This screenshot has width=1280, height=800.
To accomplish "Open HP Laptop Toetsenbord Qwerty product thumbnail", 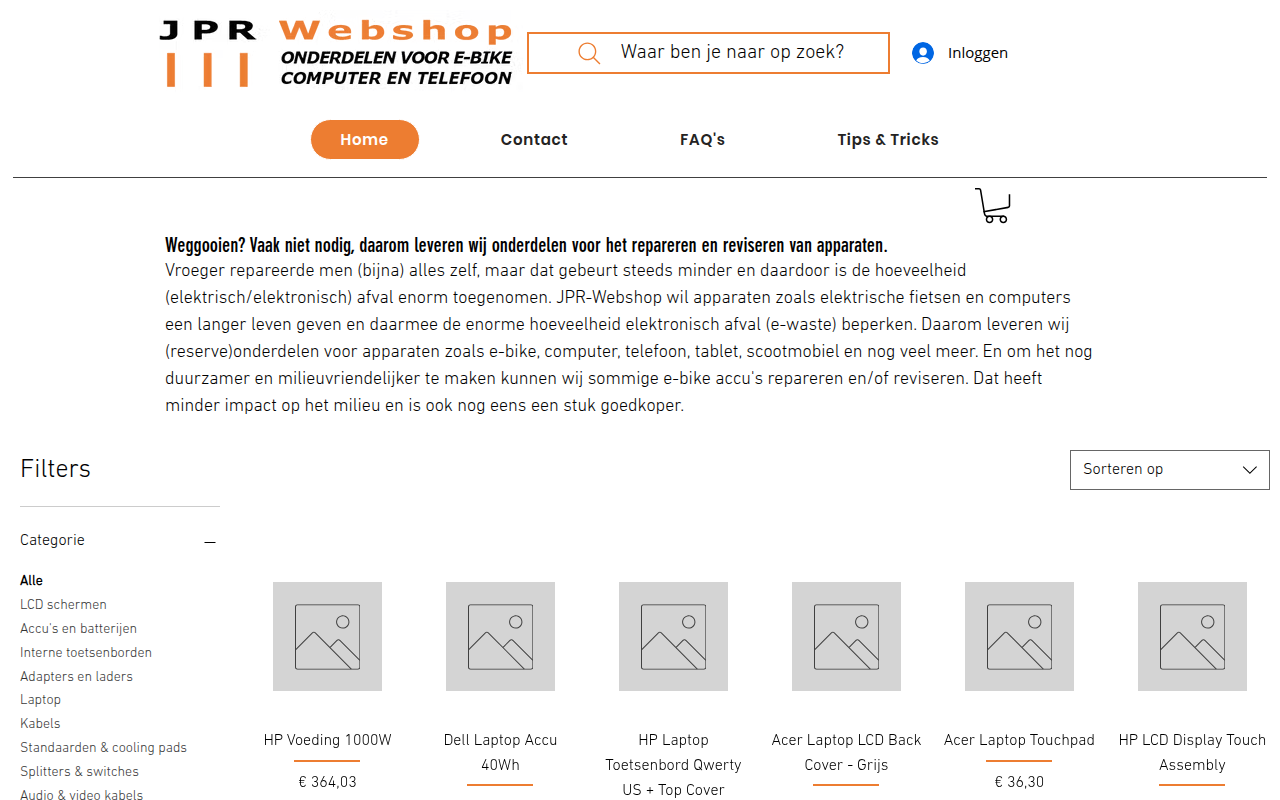I will 673,636.
